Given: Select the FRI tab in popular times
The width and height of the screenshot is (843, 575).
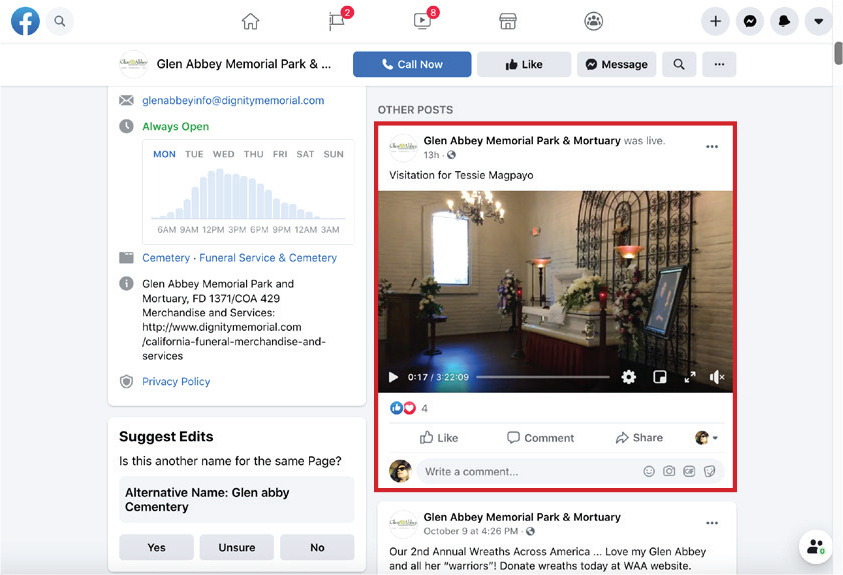Looking at the screenshot, I should pos(280,154).
